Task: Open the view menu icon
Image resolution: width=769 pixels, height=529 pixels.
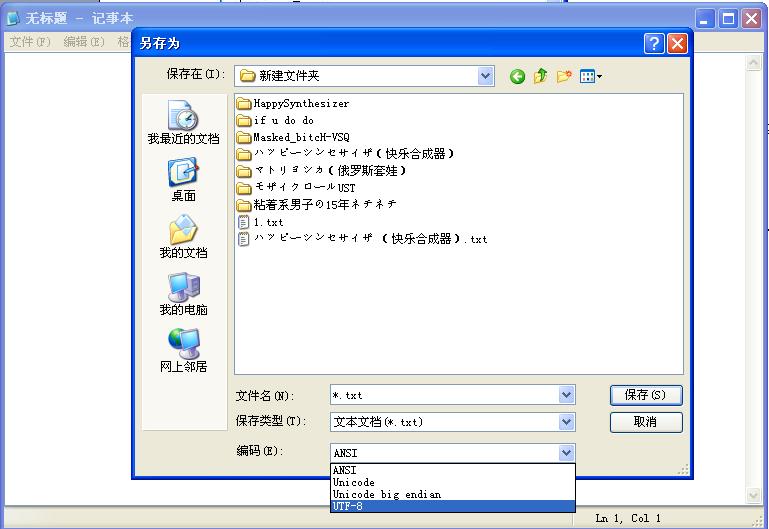Action: [590, 76]
